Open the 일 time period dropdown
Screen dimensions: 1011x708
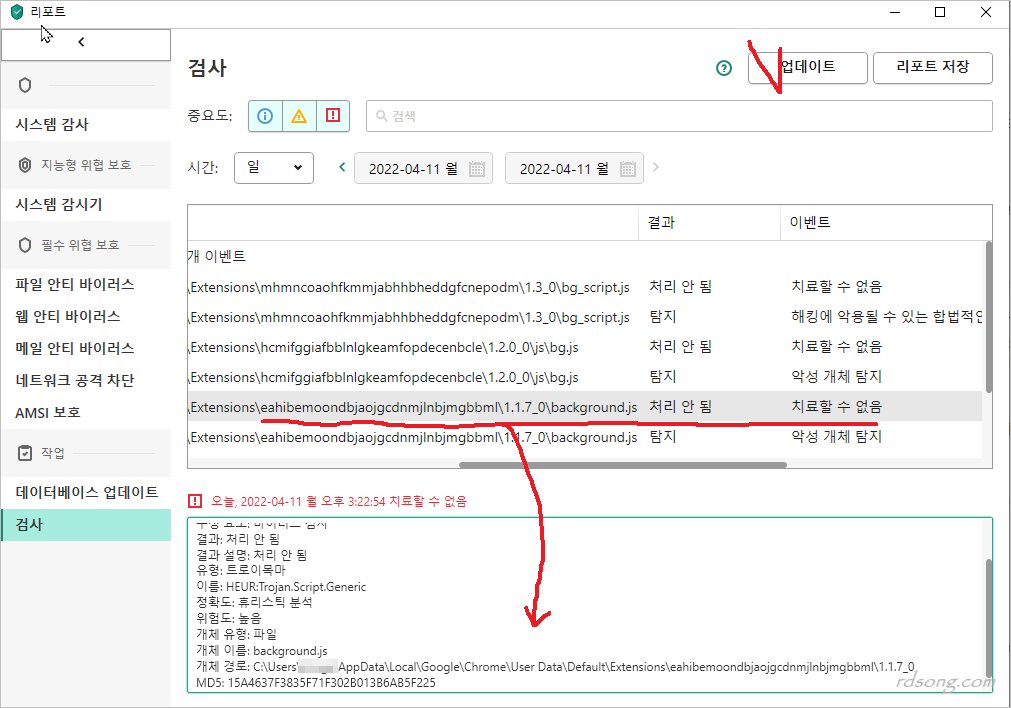273,168
